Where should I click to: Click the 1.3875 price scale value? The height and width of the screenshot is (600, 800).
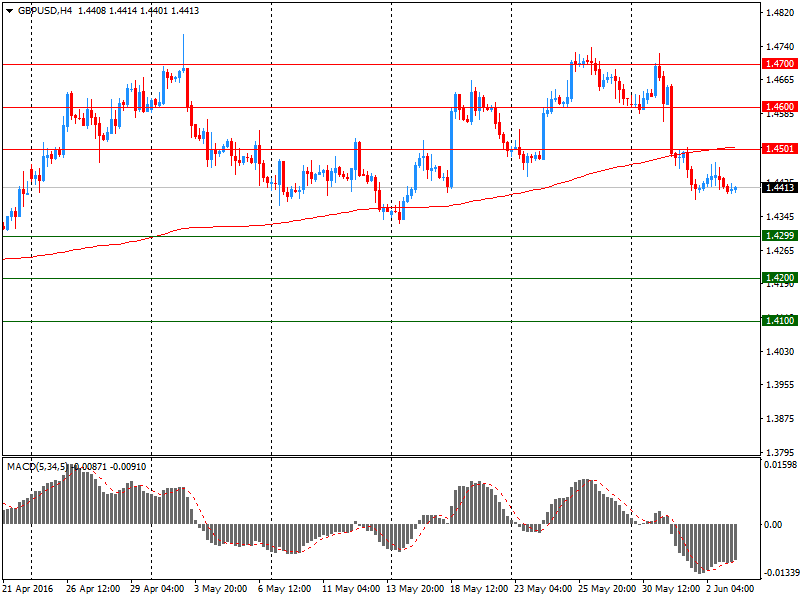click(780, 419)
